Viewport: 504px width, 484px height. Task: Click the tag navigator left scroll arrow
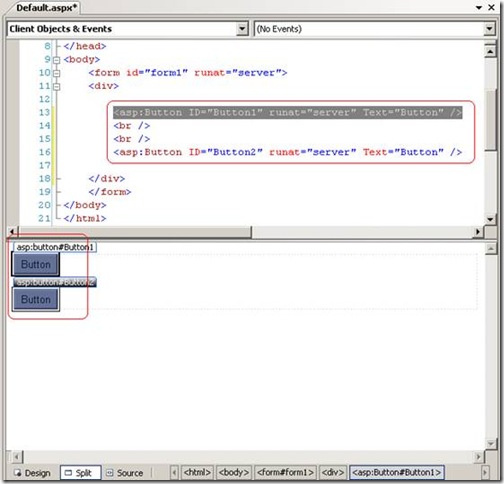tap(174, 473)
